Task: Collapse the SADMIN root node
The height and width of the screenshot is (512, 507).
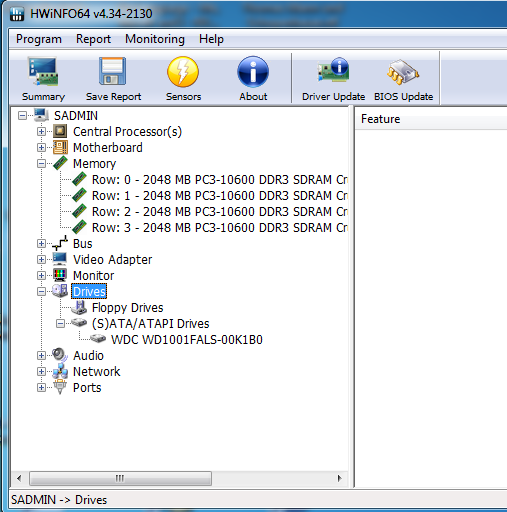Action: pyautogui.click(x=22, y=116)
